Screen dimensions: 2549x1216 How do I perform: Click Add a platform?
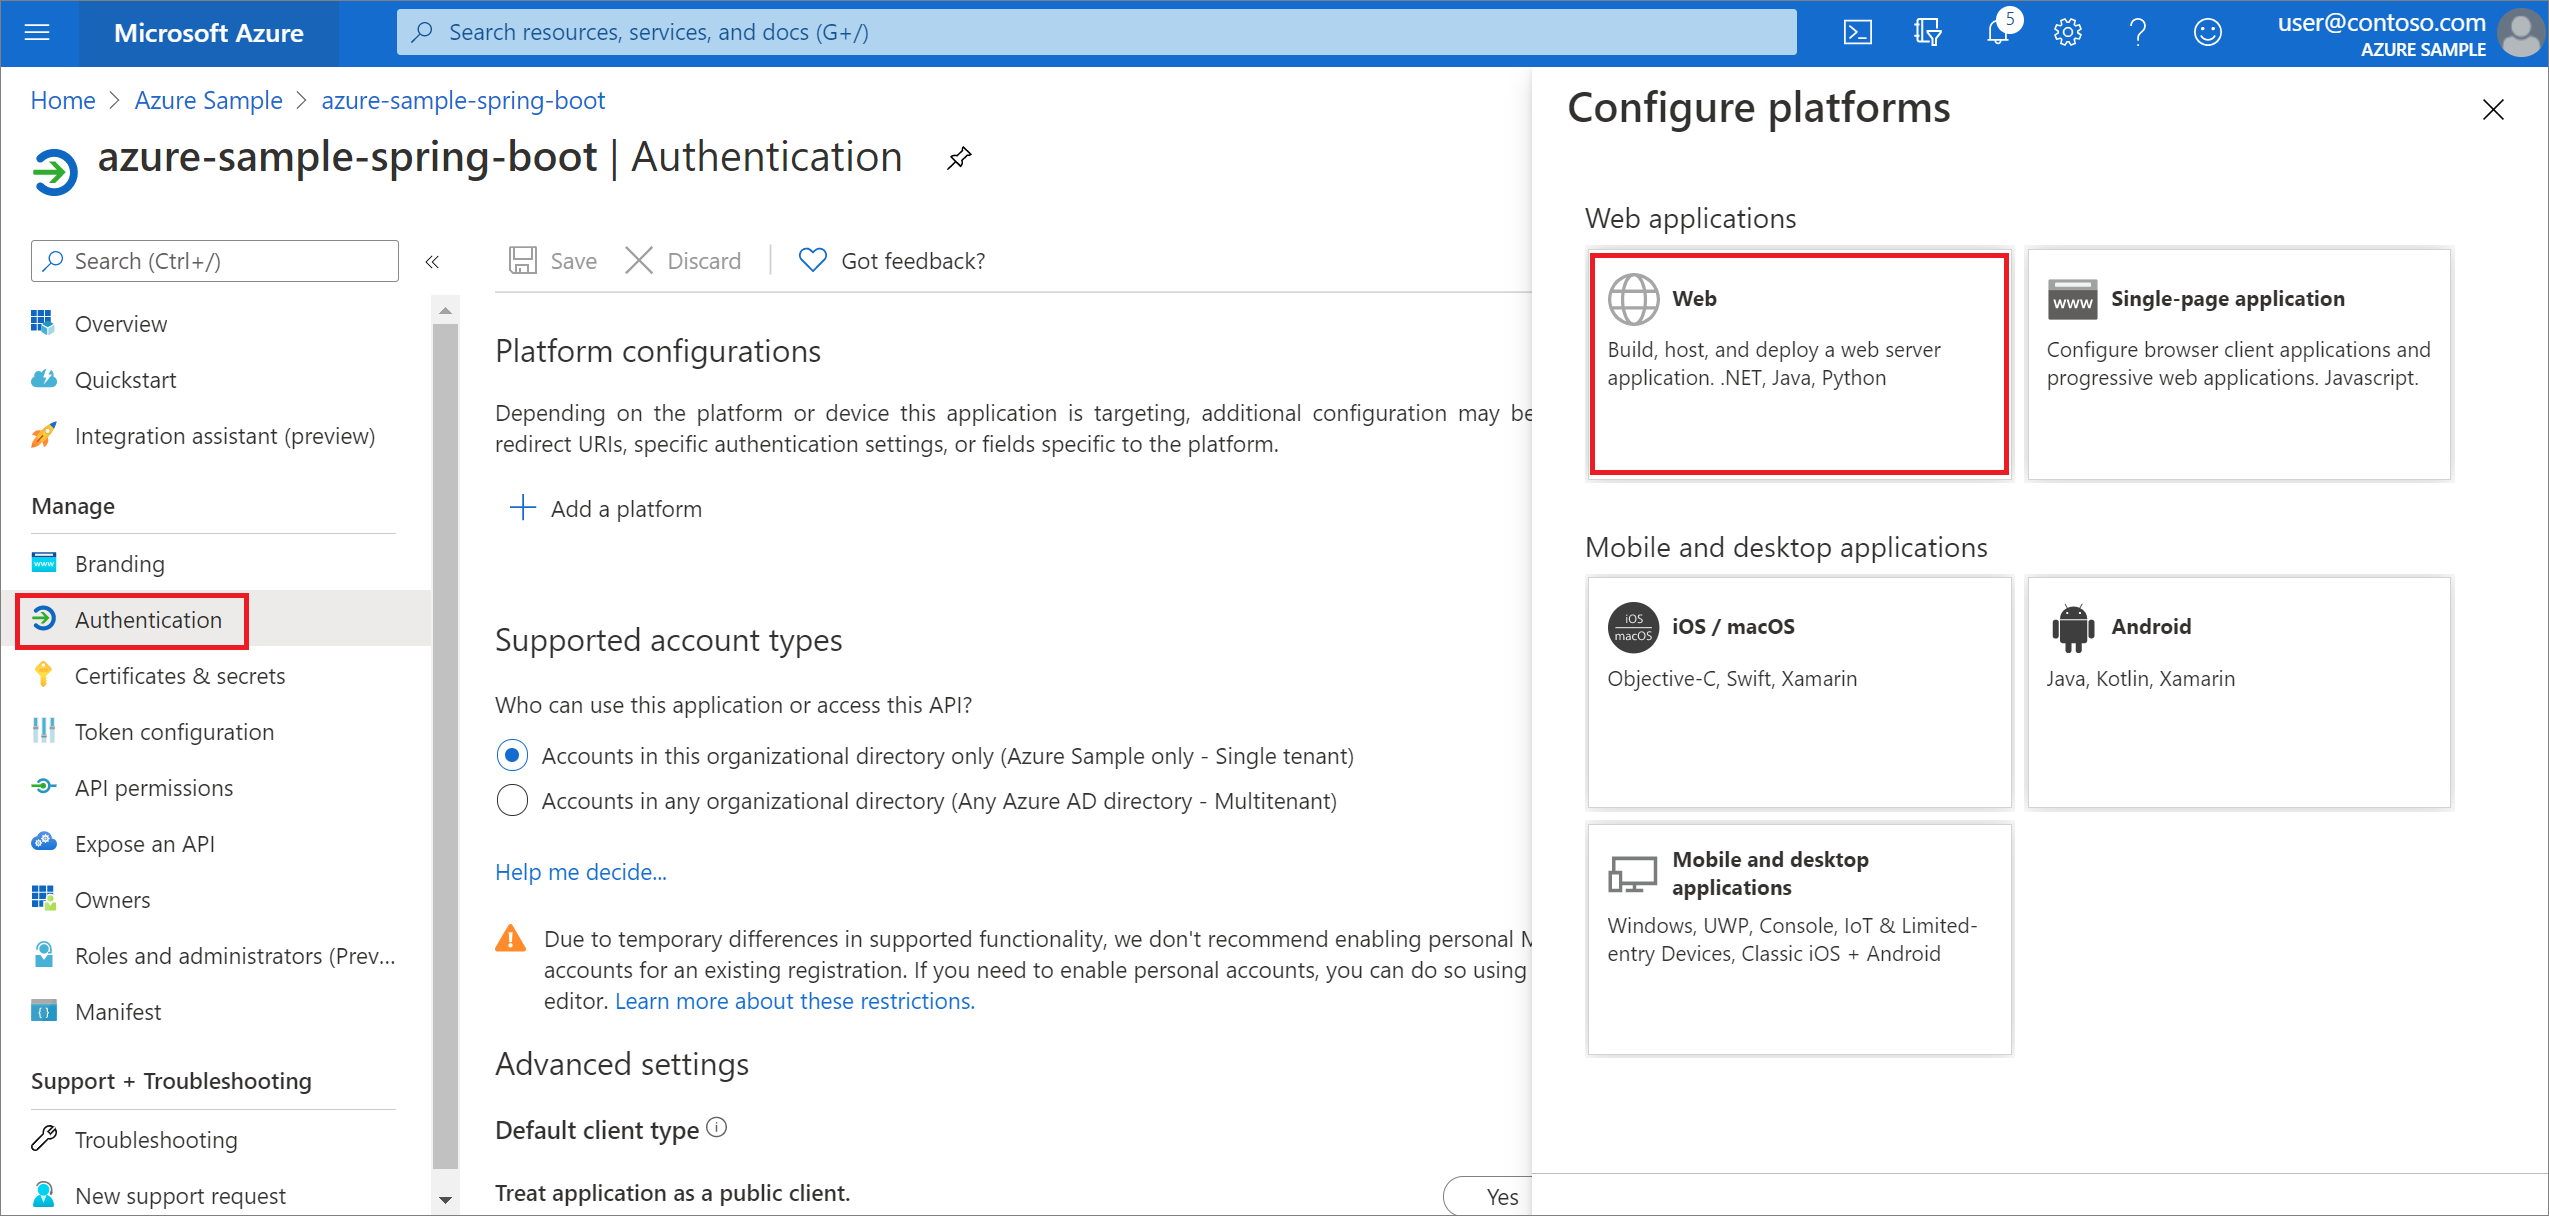(624, 508)
